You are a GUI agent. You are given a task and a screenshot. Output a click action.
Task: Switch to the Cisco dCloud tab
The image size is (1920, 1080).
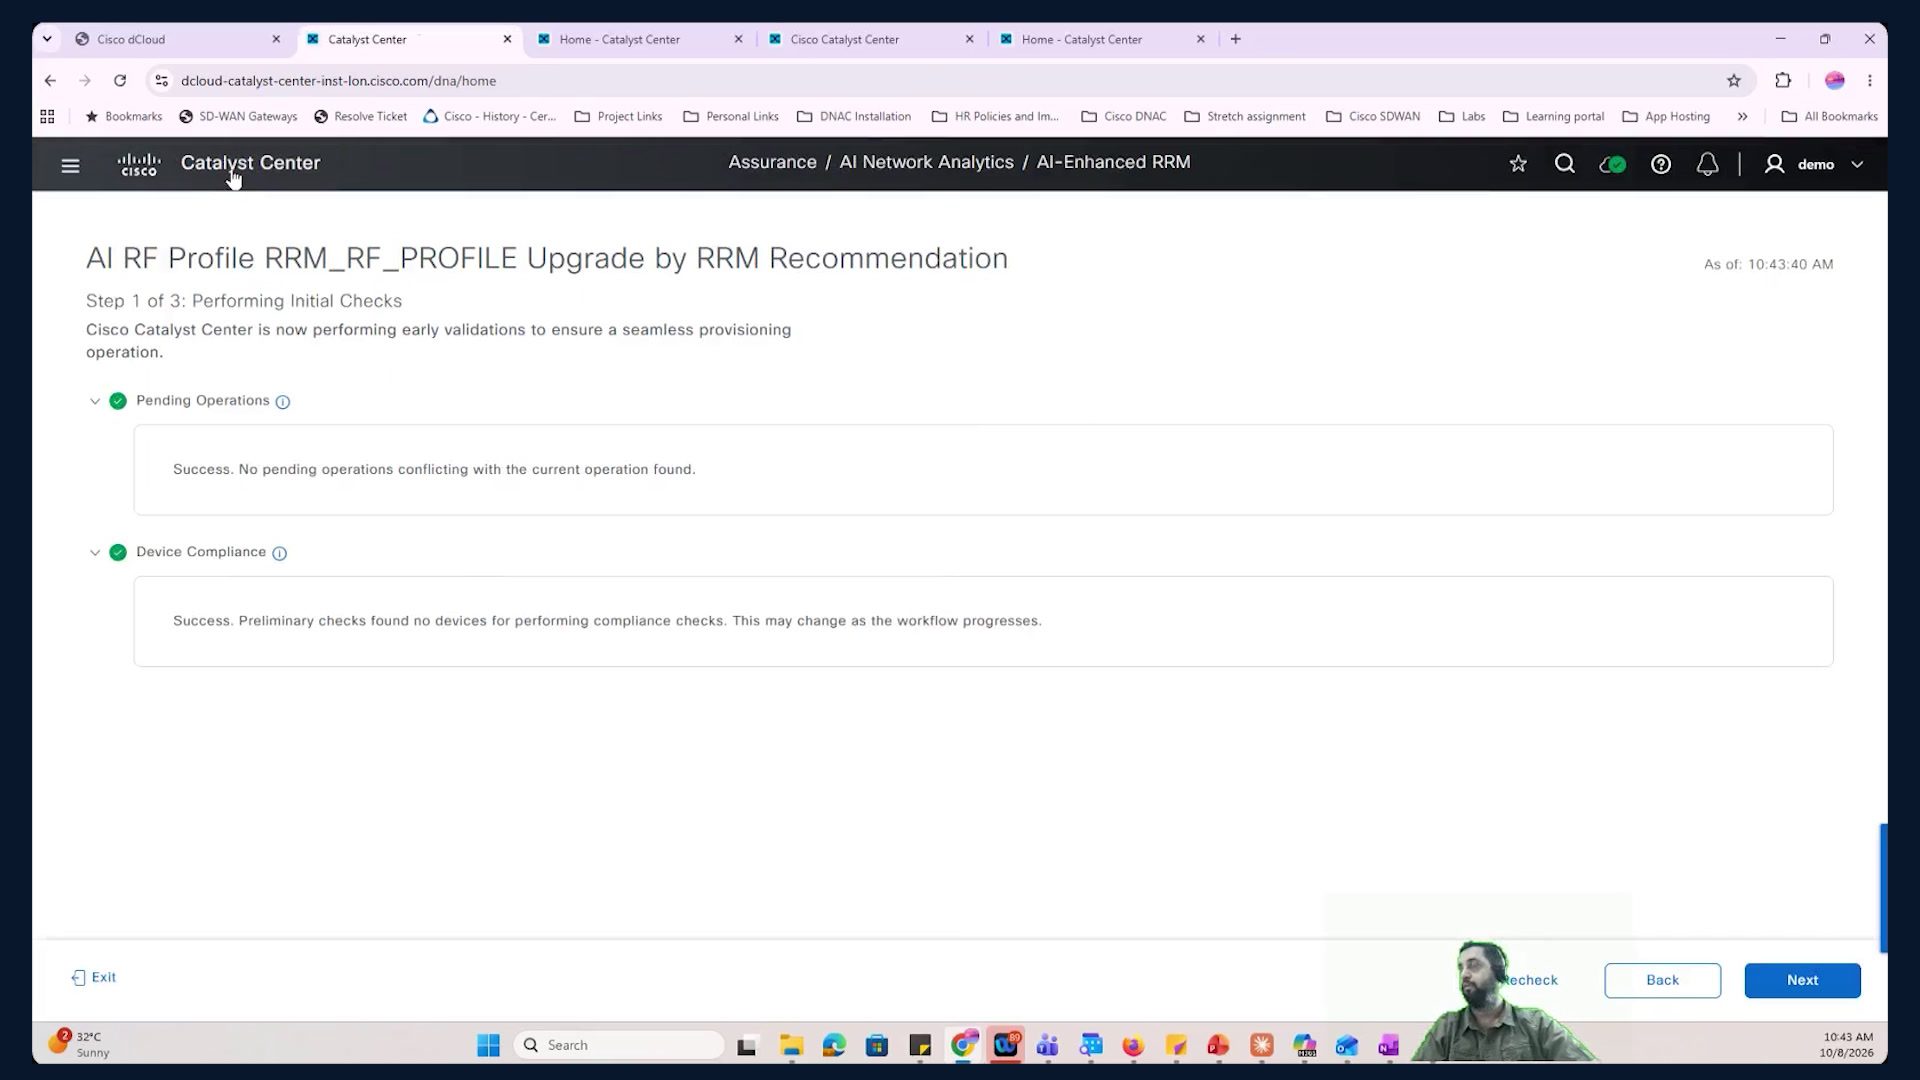coord(178,40)
